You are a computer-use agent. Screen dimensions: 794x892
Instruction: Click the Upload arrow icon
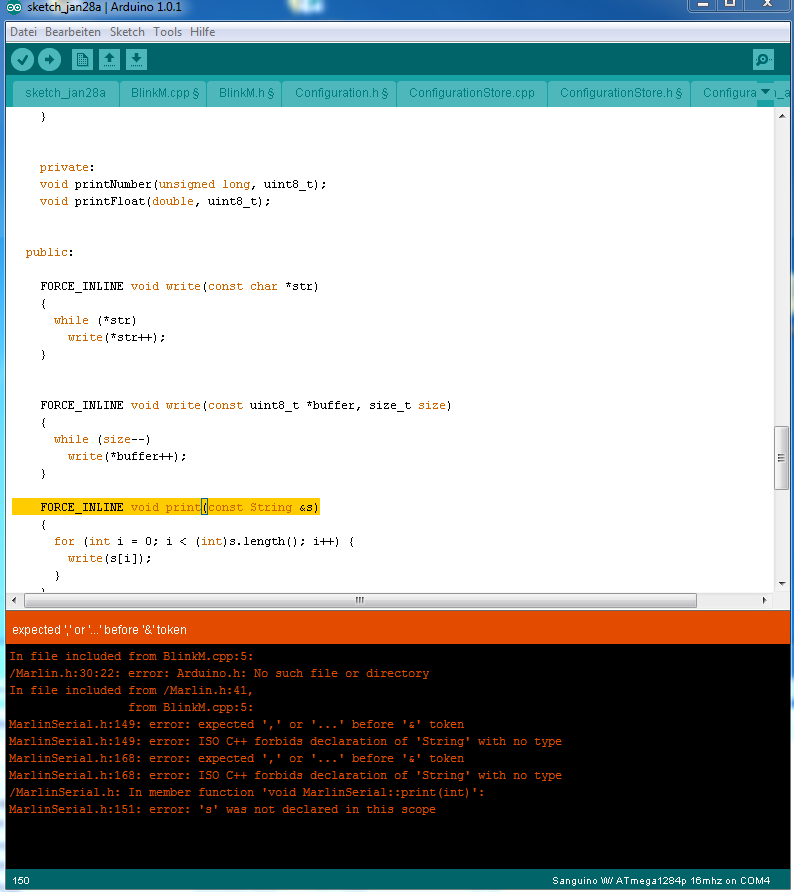[49, 60]
